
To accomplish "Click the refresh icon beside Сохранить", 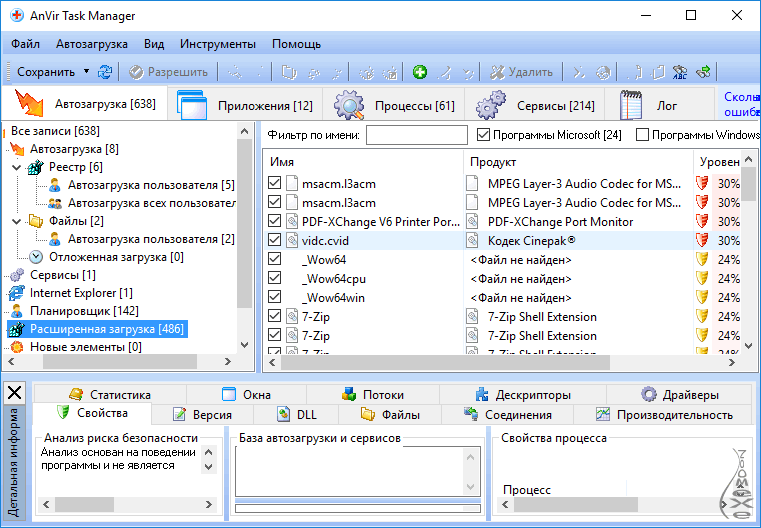I will (x=105, y=72).
